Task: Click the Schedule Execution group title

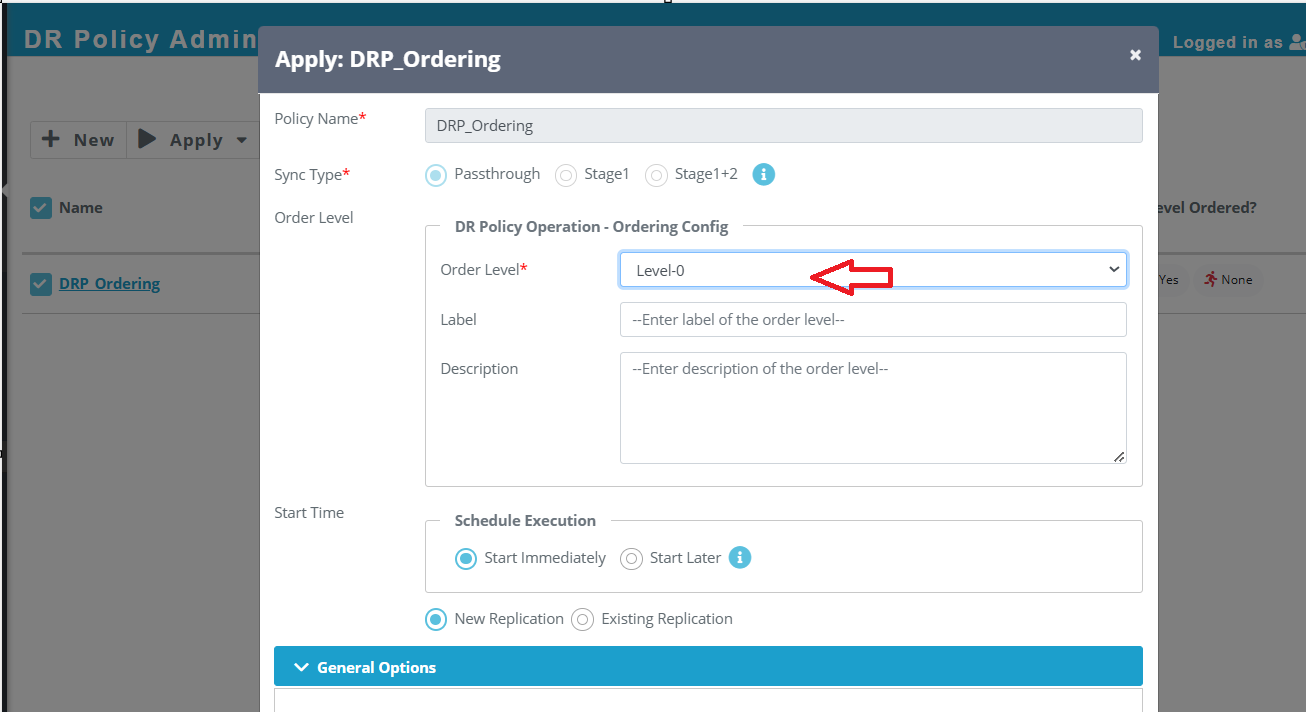Action: (x=525, y=520)
